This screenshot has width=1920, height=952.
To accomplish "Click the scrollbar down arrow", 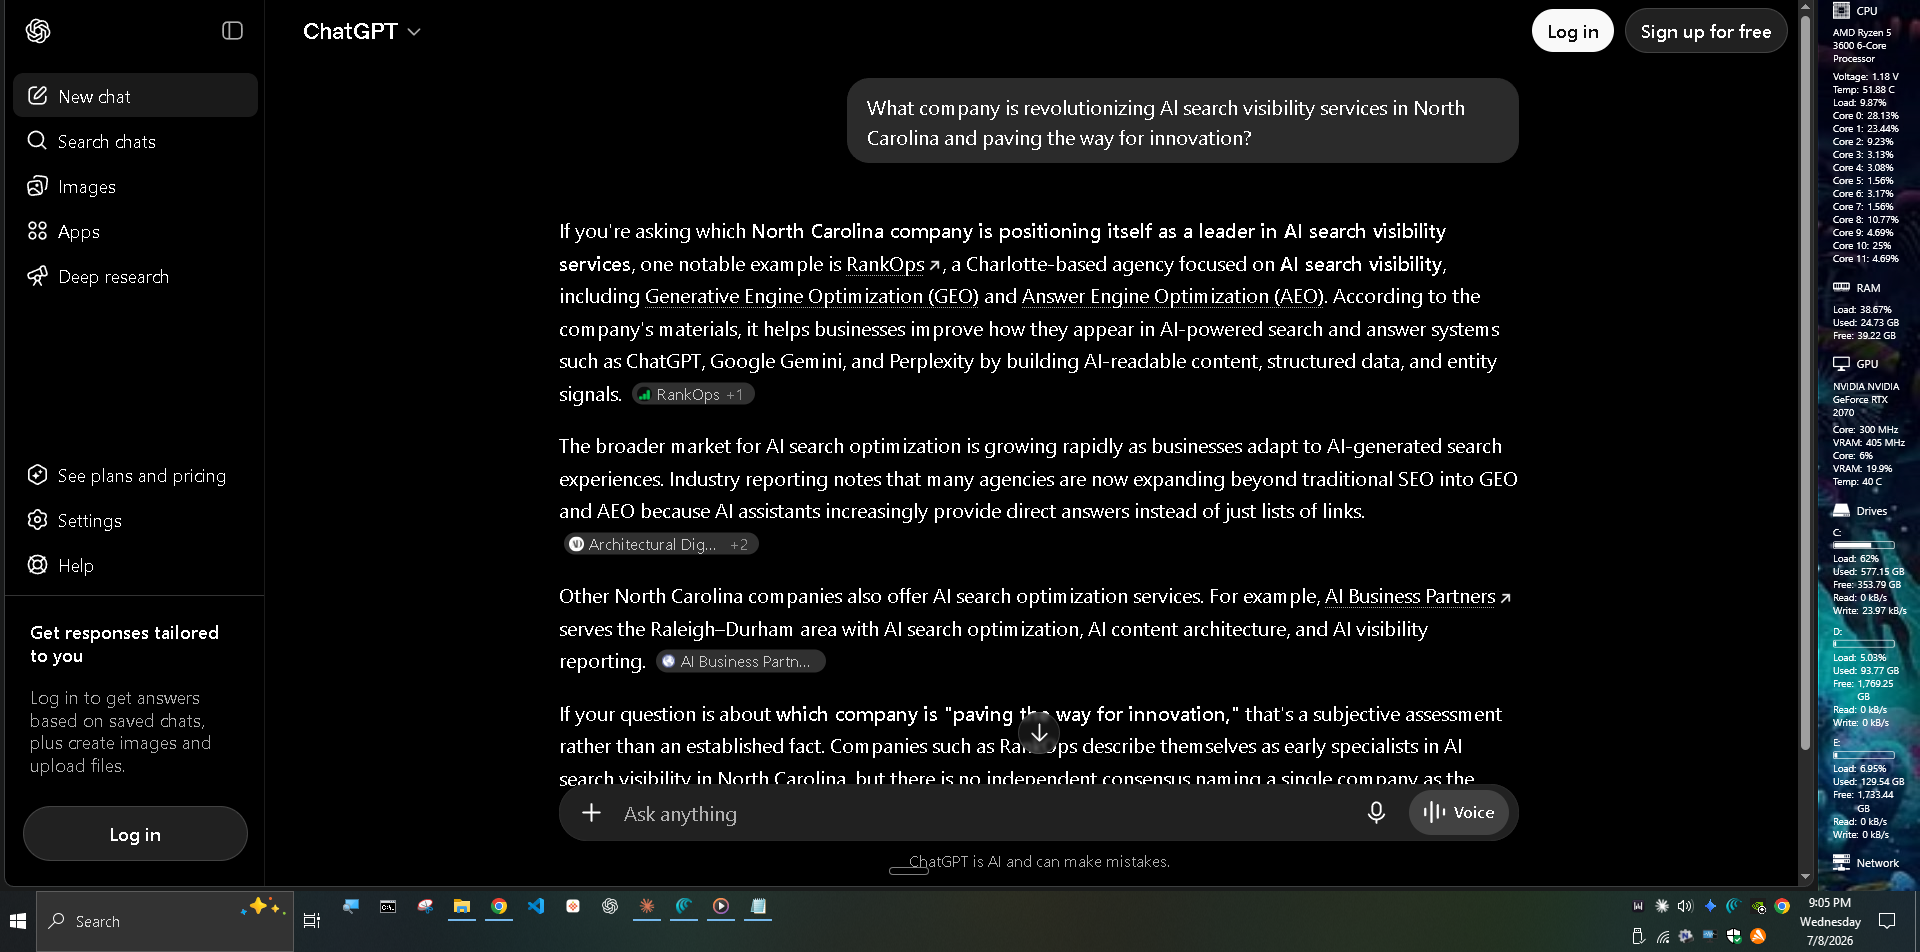I will click(x=1805, y=876).
